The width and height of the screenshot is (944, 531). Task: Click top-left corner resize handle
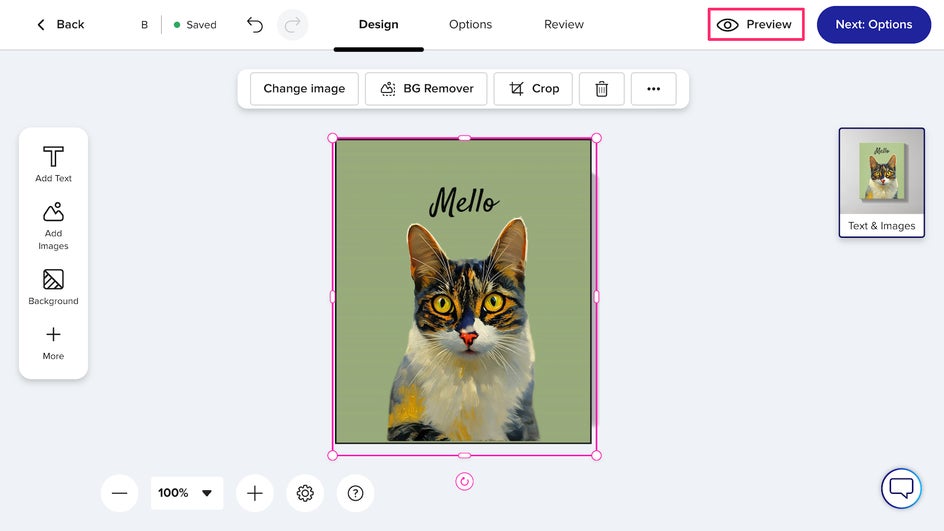(332, 138)
